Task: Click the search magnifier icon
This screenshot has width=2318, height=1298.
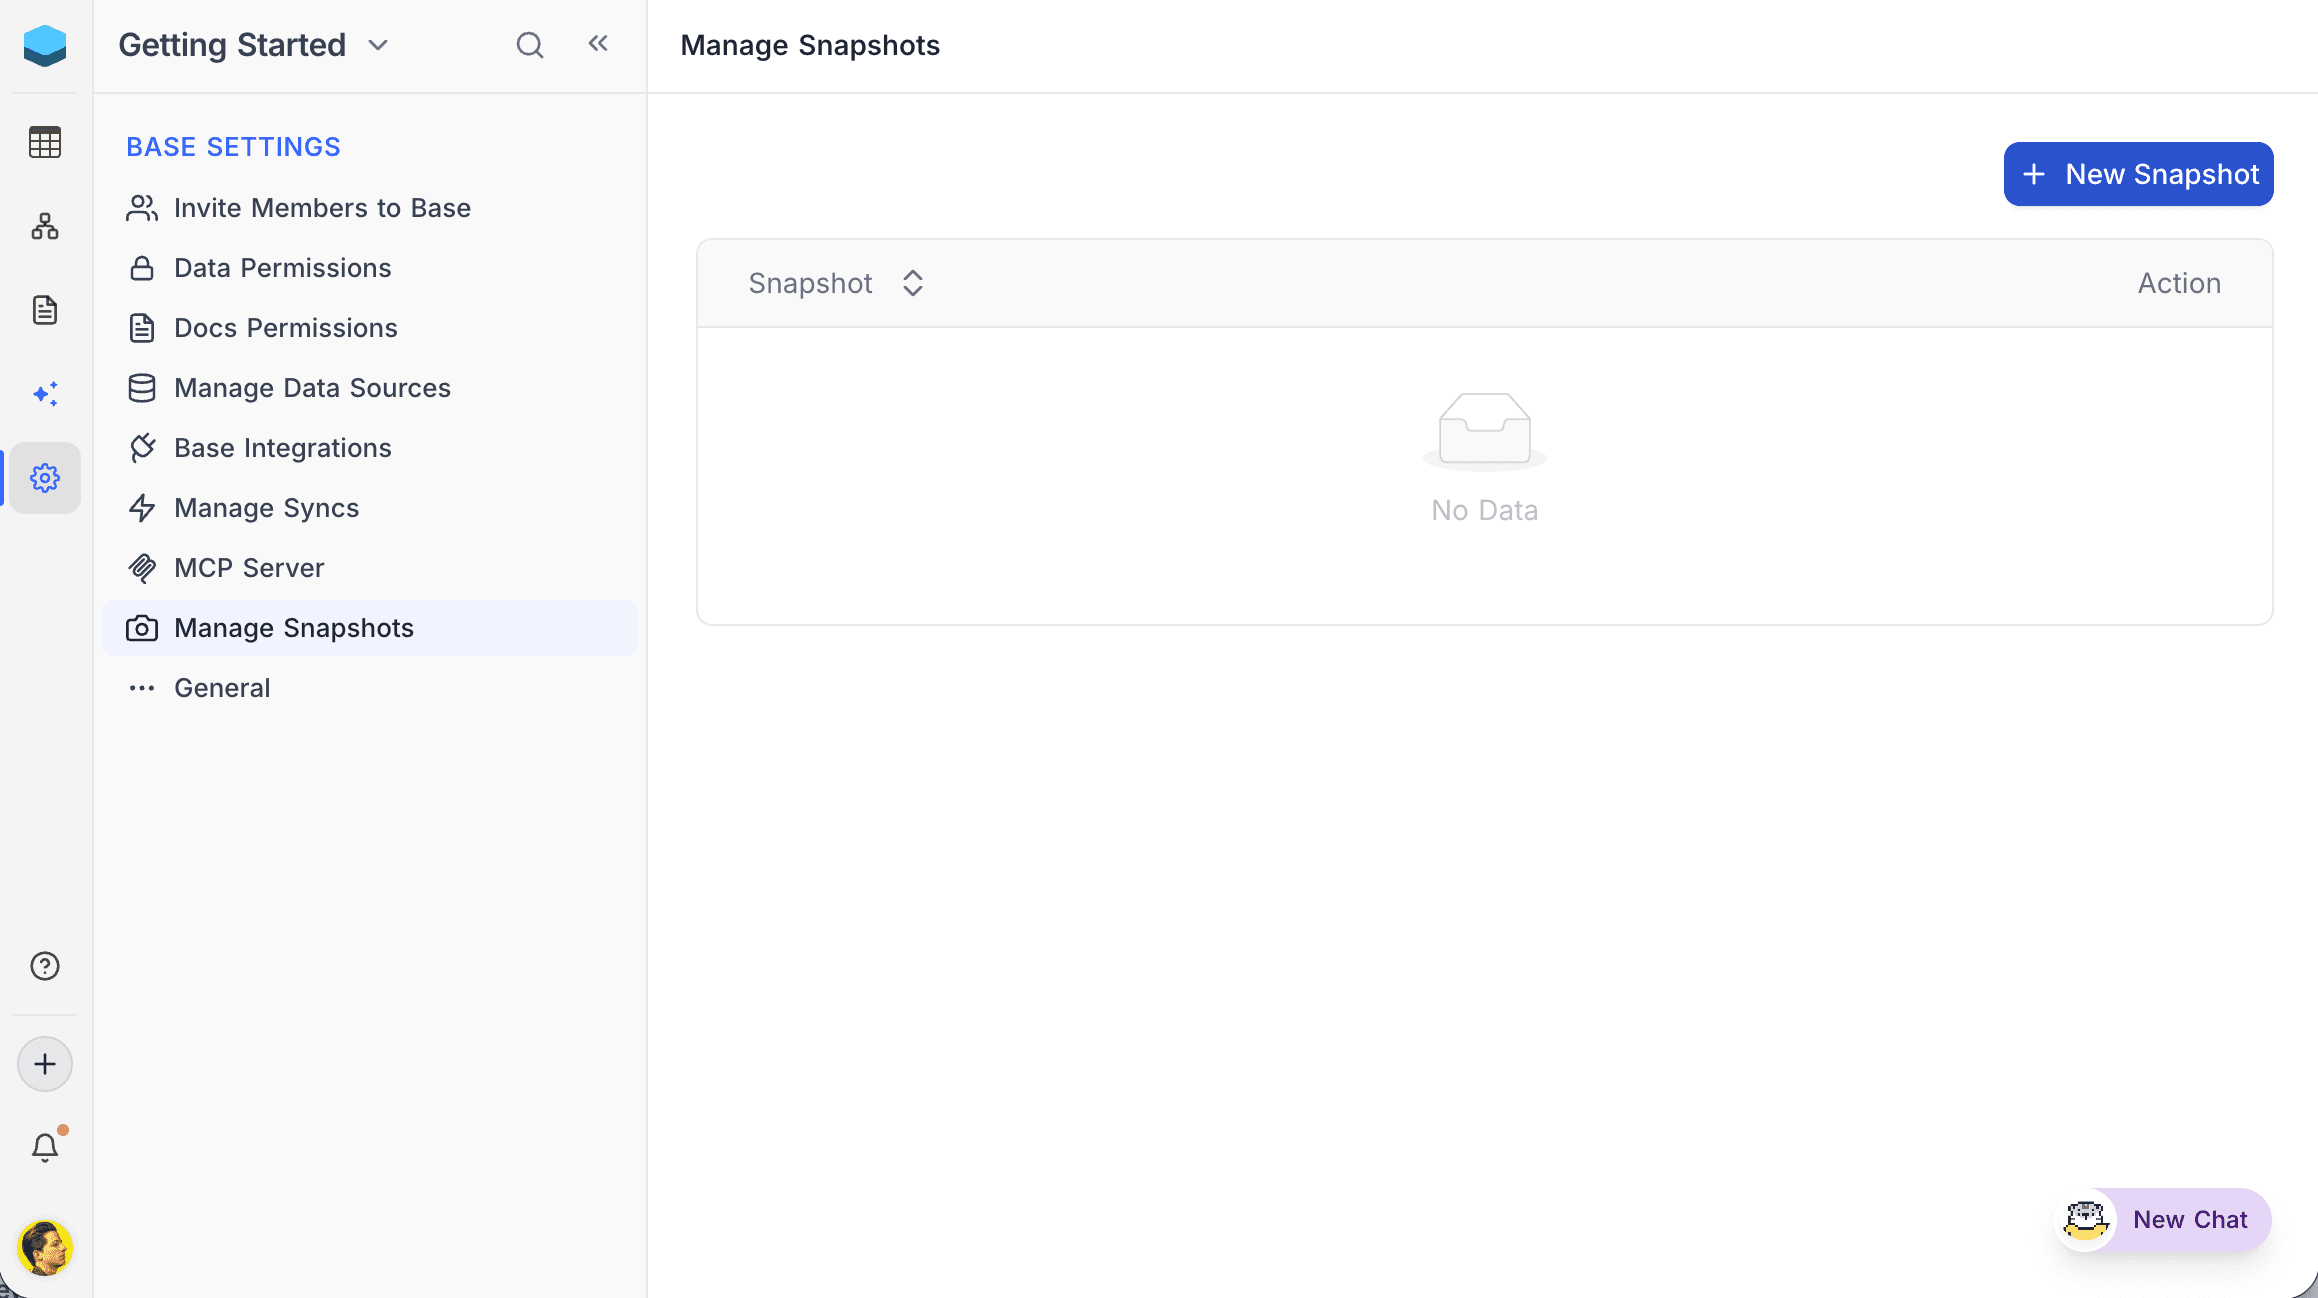Action: (530, 45)
